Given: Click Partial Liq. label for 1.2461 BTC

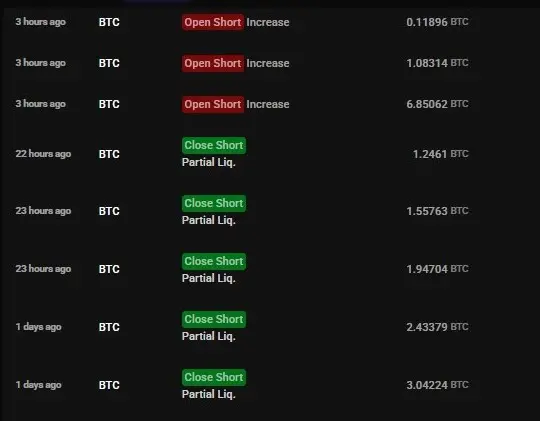Looking at the screenshot, I should [209, 162].
